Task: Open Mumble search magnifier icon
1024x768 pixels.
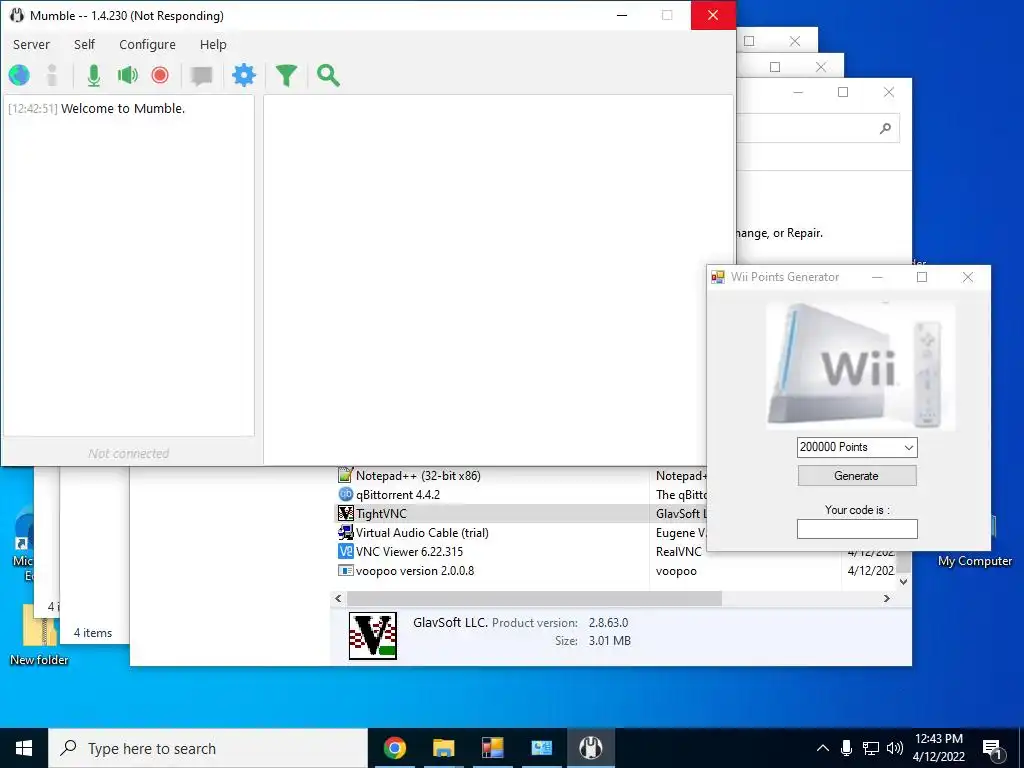Action: click(328, 76)
